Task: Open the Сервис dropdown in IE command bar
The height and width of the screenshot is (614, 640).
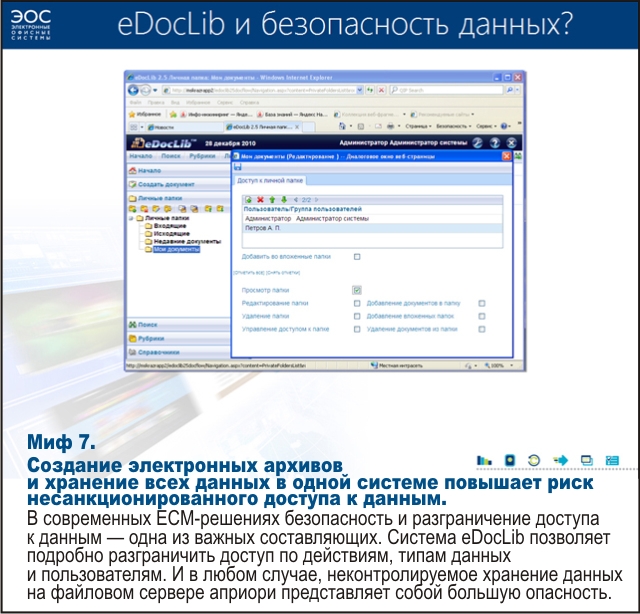Action: coord(486,126)
